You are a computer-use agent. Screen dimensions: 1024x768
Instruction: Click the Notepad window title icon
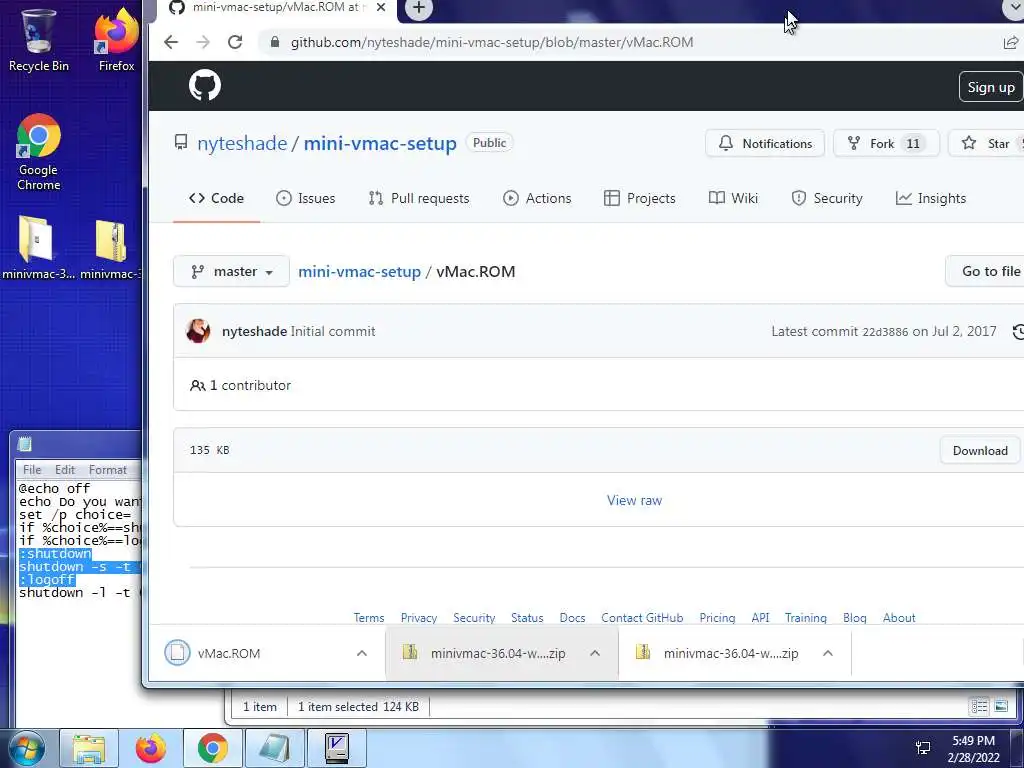click(25, 444)
